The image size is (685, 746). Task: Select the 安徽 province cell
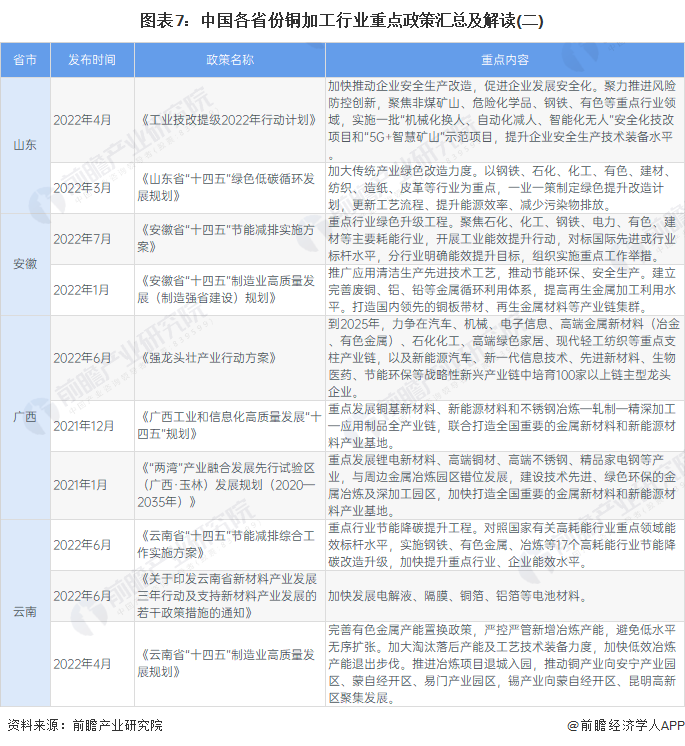point(25,264)
